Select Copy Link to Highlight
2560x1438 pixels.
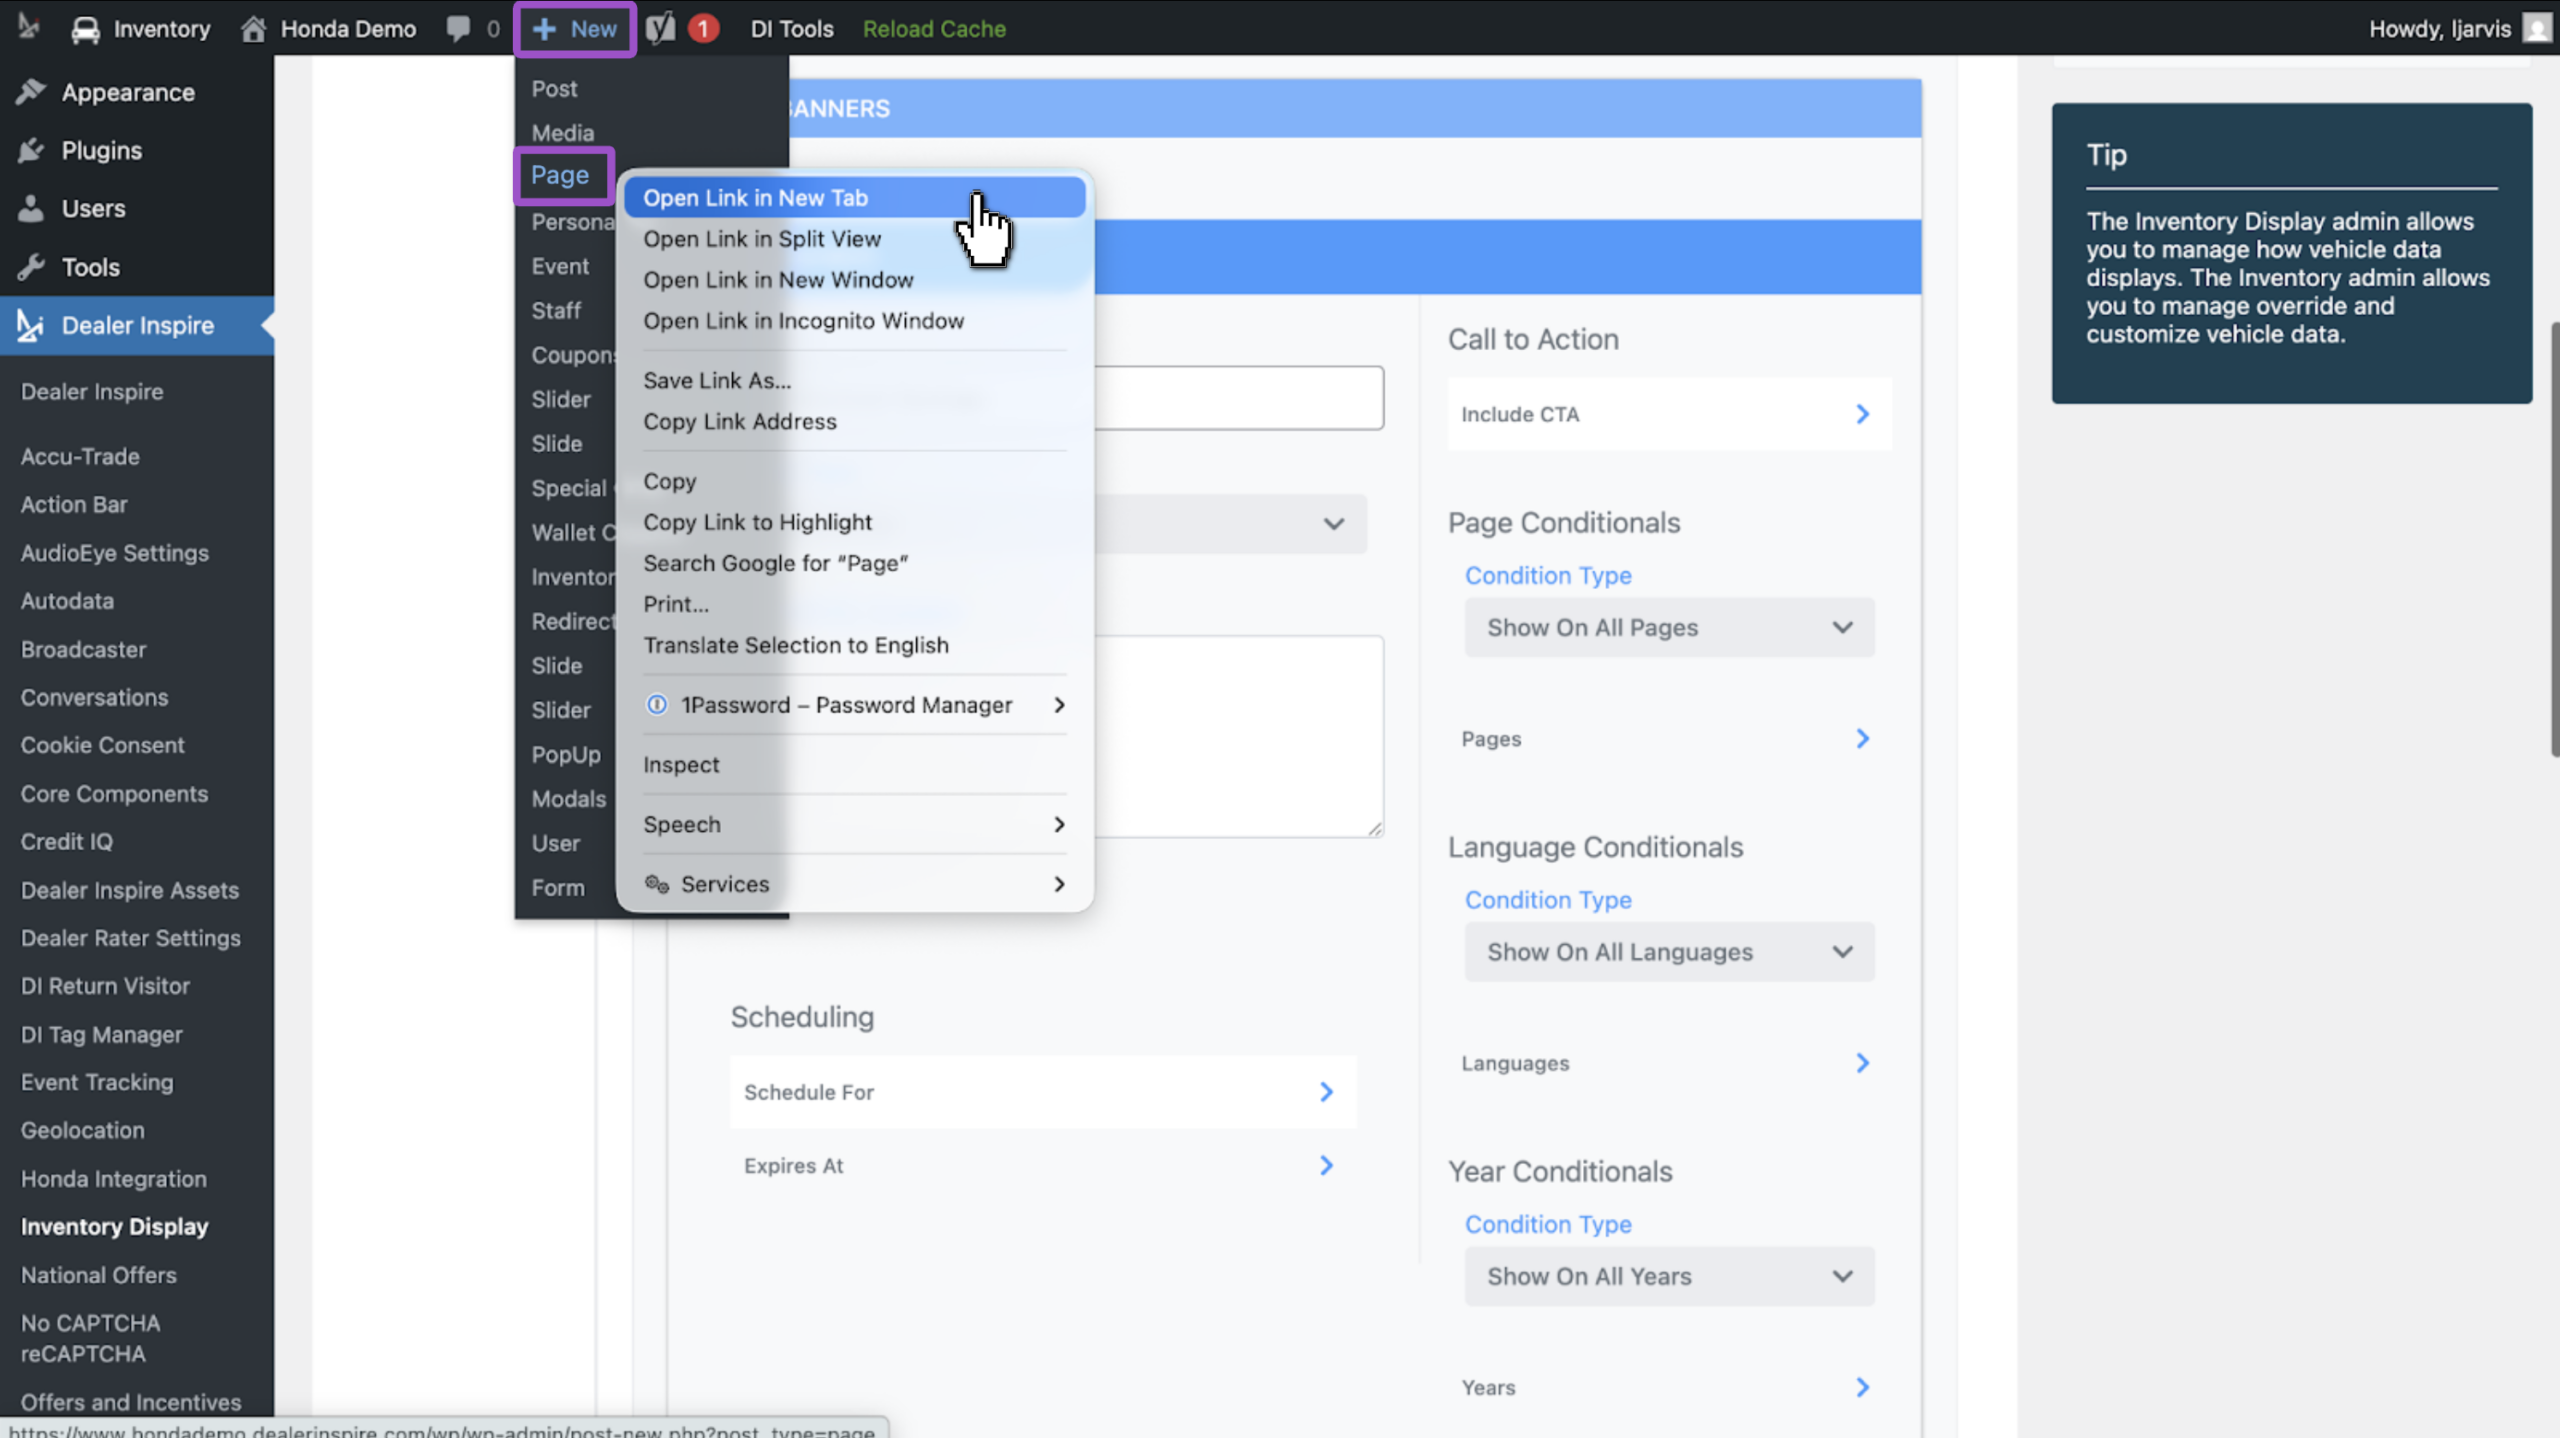[854, 522]
